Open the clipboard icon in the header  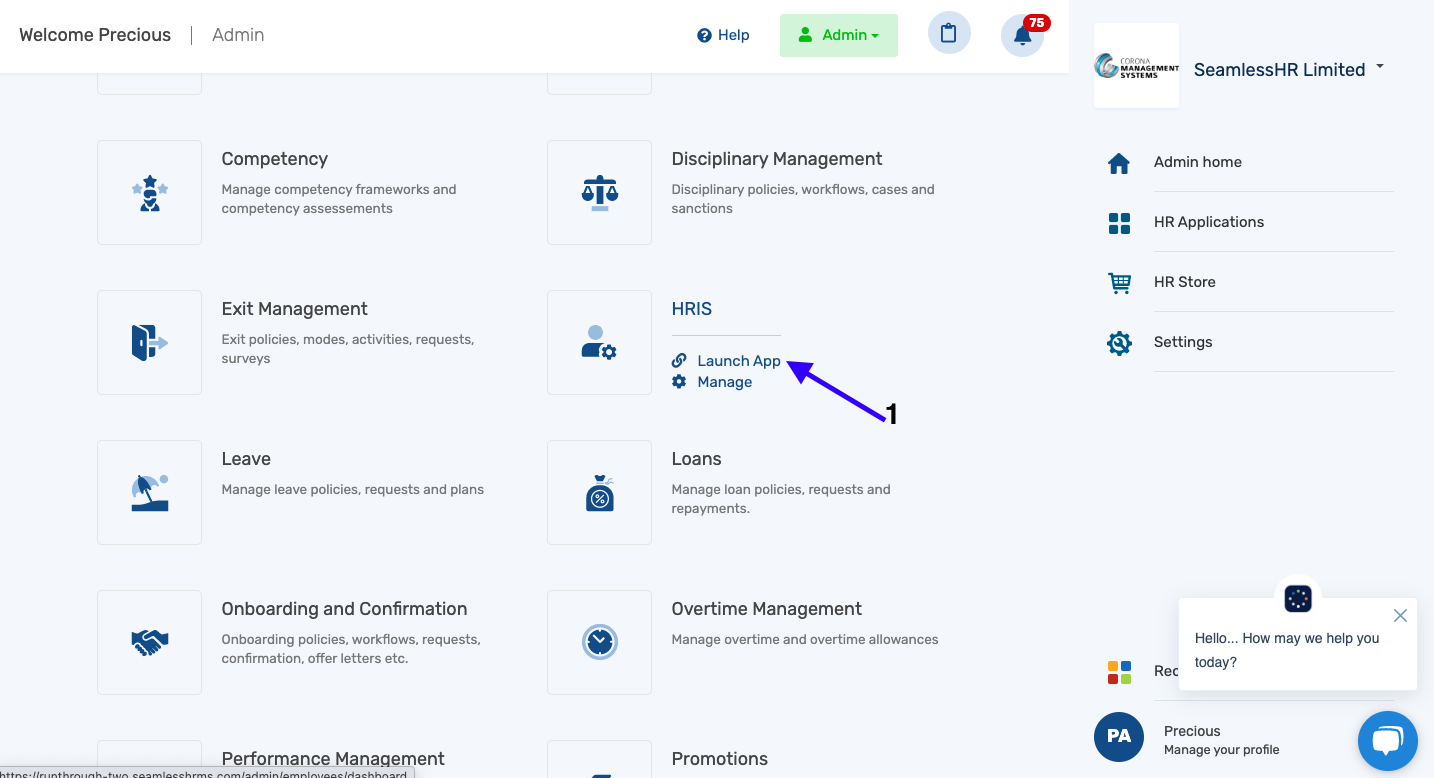[948, 33]
